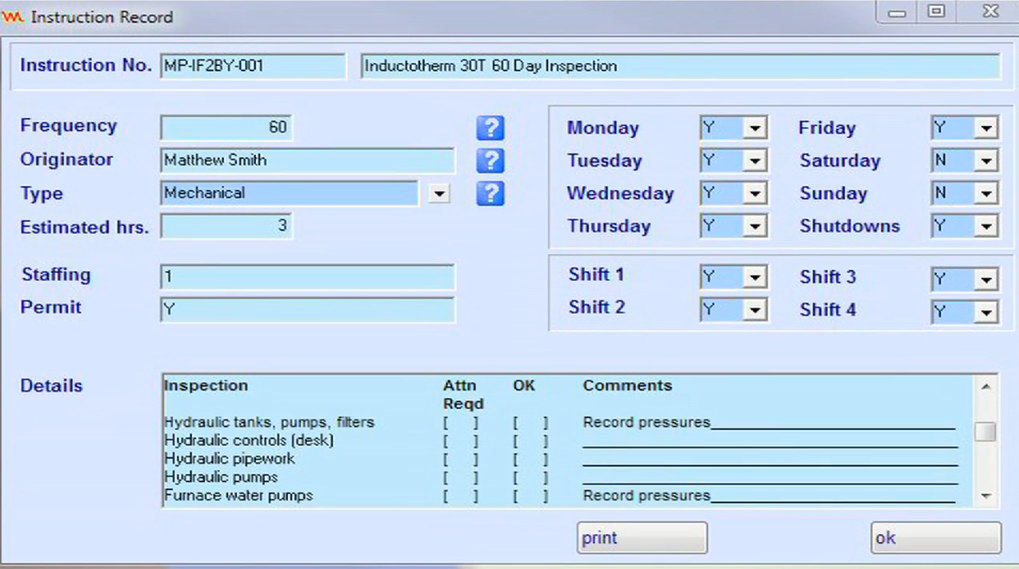This screenshot has height=569, width=1019.
Task: Open the Saturday dropdown
Action: tap(986, 161)
